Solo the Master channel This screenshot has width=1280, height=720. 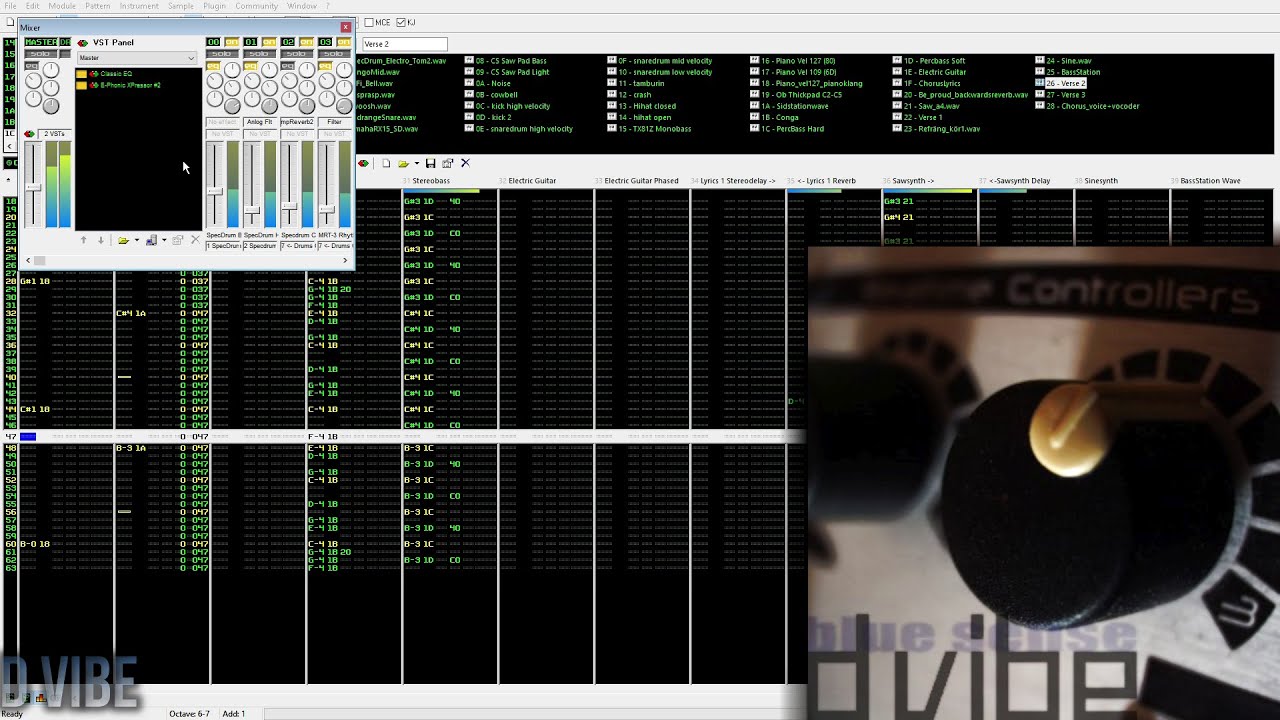pyautogui.click(x=41, y=54)
